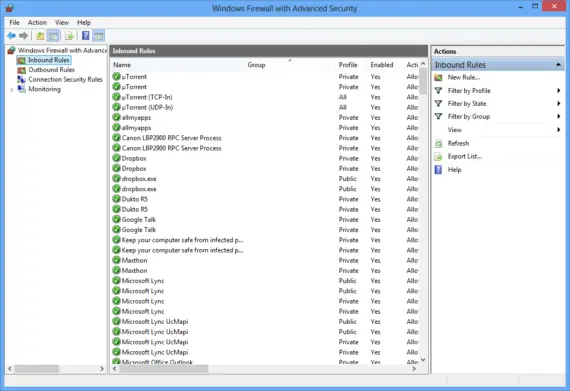Click the New Rule icon in Actions pane
570x391 pixels.
point(438,77)
